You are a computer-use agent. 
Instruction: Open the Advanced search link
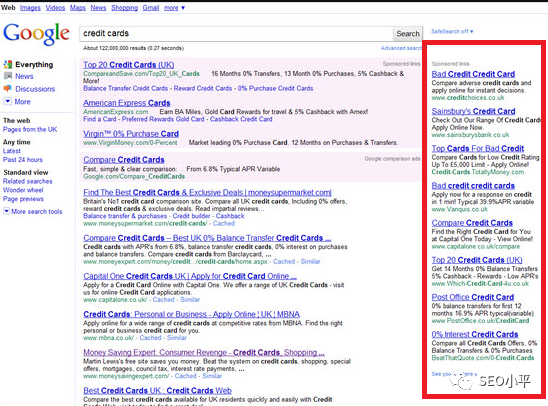pos(401,48)
